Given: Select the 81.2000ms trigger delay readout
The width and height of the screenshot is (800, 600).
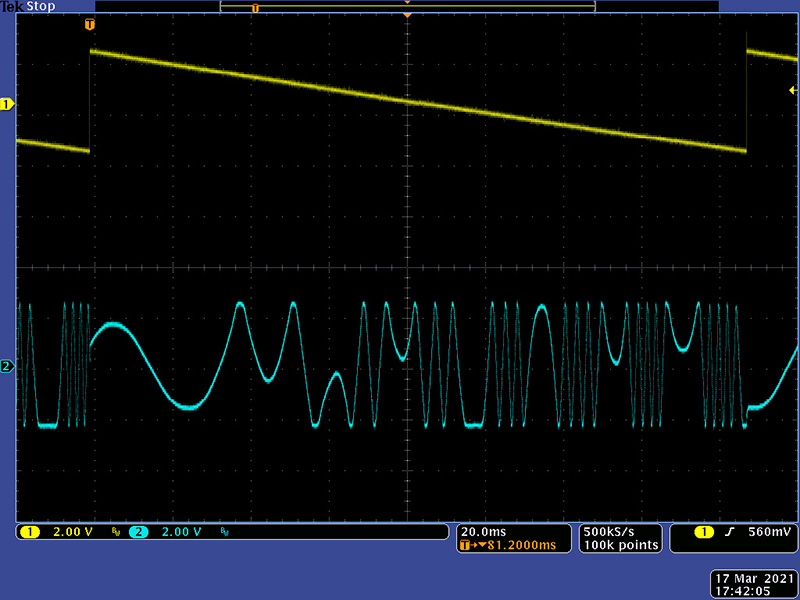Looking at the screenshot, I should (x=512, y=545).
